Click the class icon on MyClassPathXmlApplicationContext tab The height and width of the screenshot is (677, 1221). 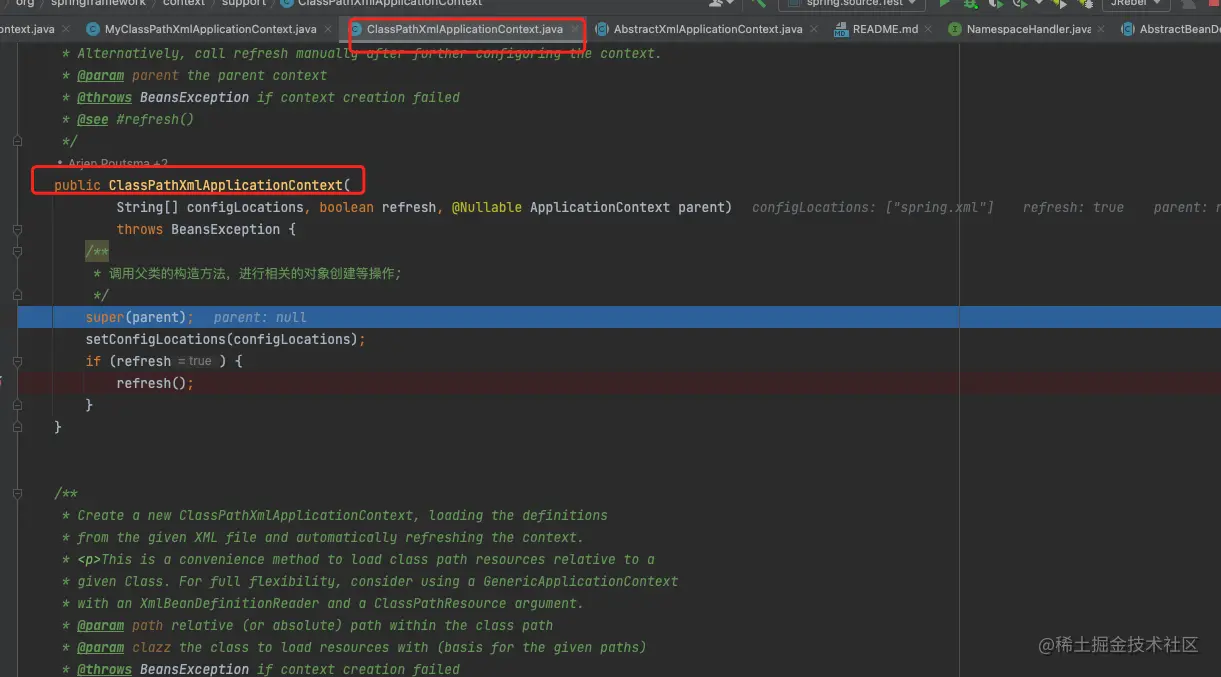pos(94,29)
